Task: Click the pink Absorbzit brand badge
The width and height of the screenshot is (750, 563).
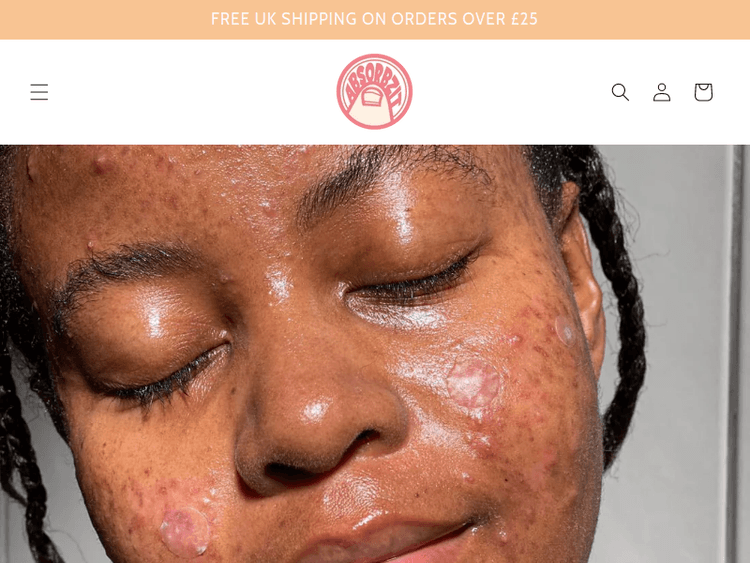Action: click(374, 91)
